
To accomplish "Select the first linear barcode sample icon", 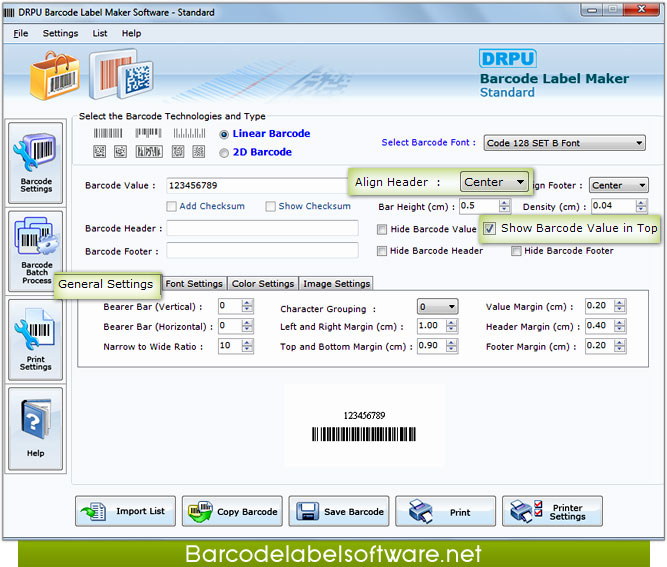I will pos(108,134).
